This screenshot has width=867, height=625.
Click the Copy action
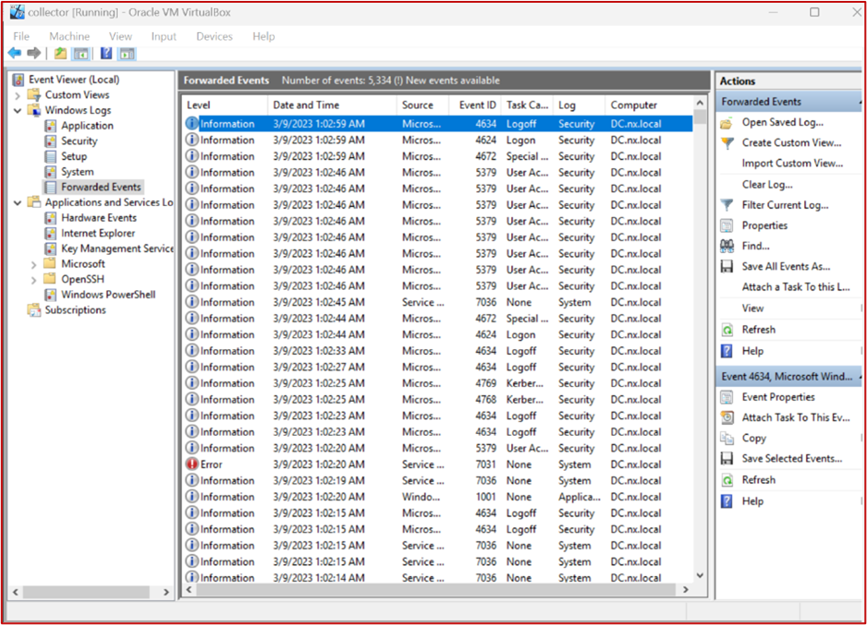[x=754, y=438]
